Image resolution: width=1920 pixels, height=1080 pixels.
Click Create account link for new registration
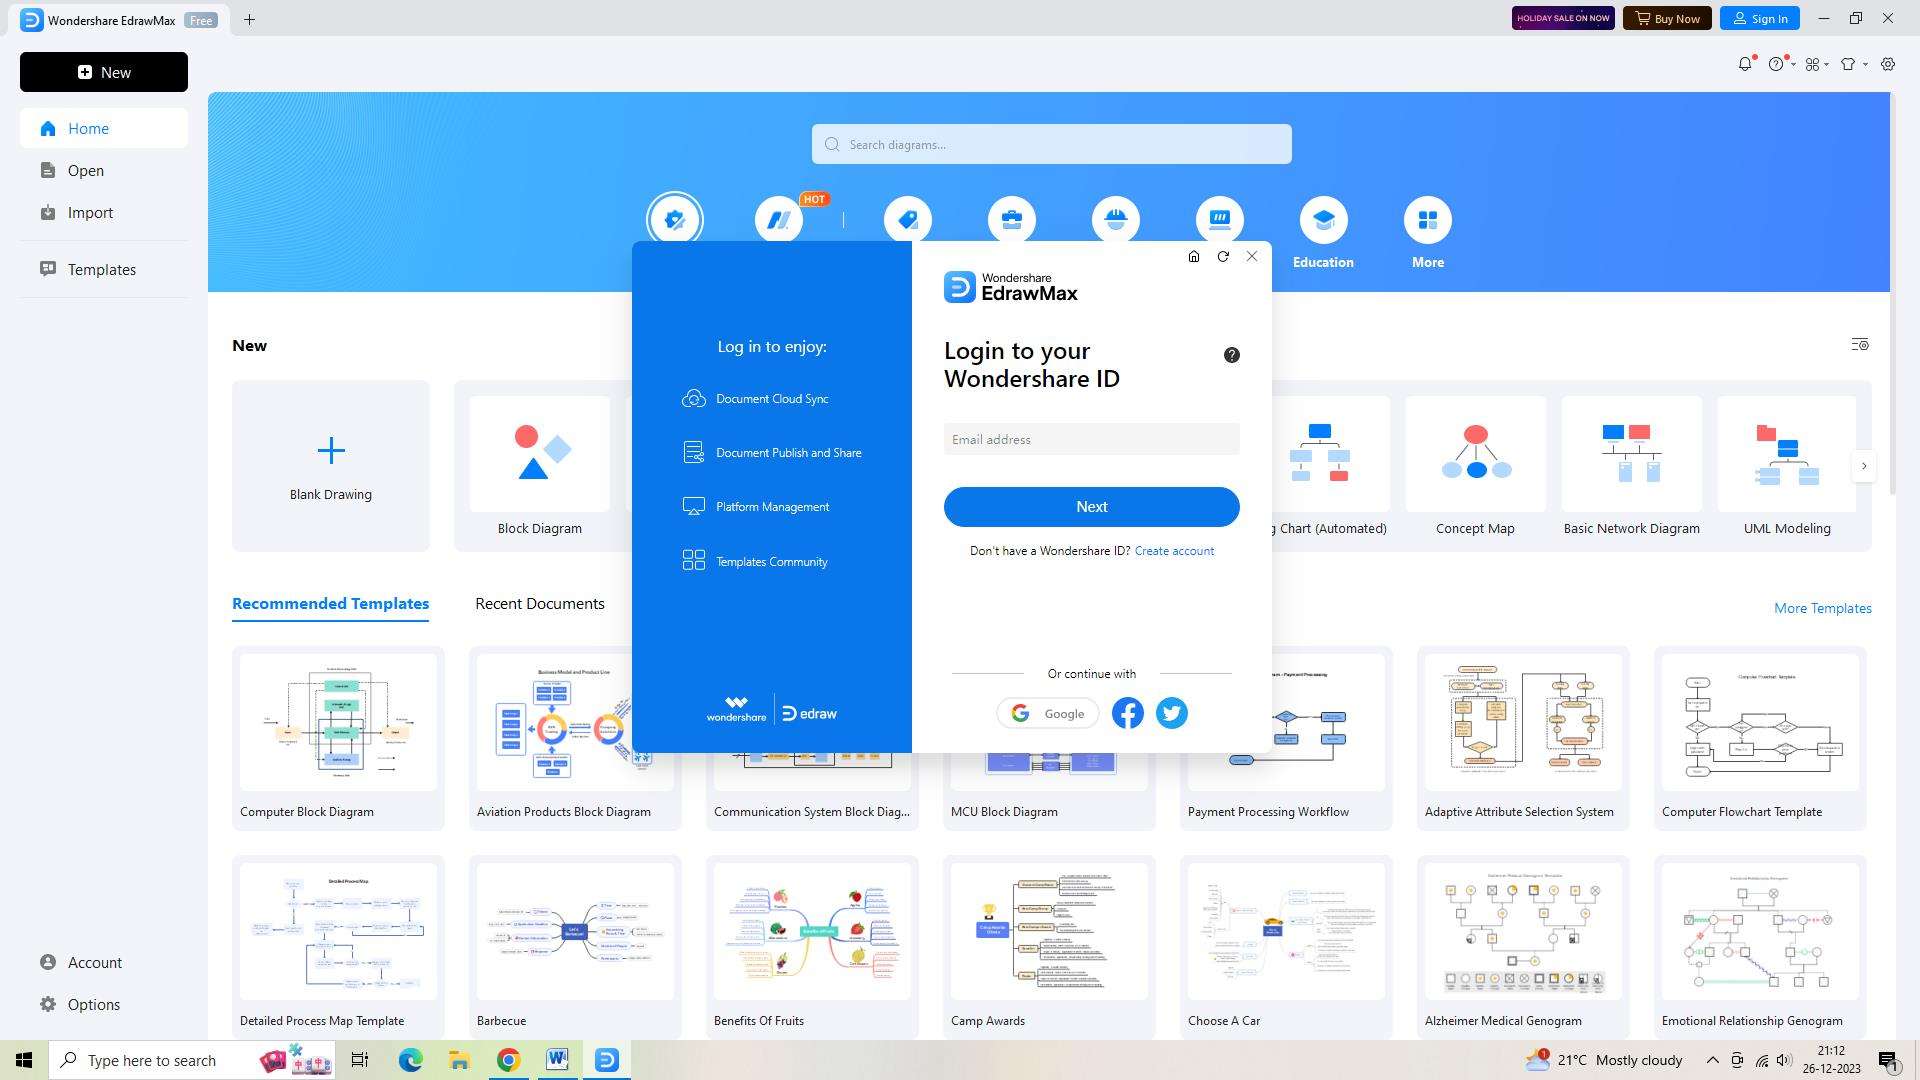point(1174,550)
